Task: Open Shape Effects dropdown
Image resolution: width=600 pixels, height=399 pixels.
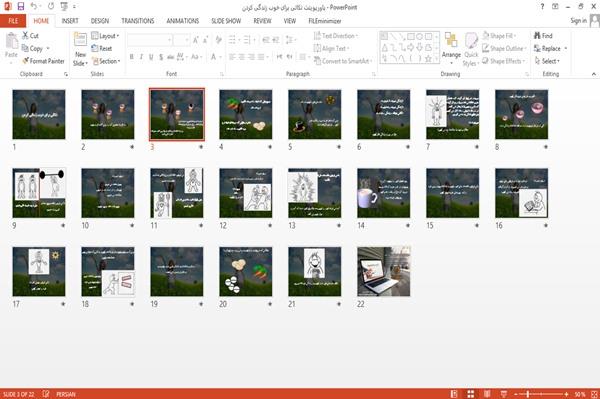Action: pos(504,61)
